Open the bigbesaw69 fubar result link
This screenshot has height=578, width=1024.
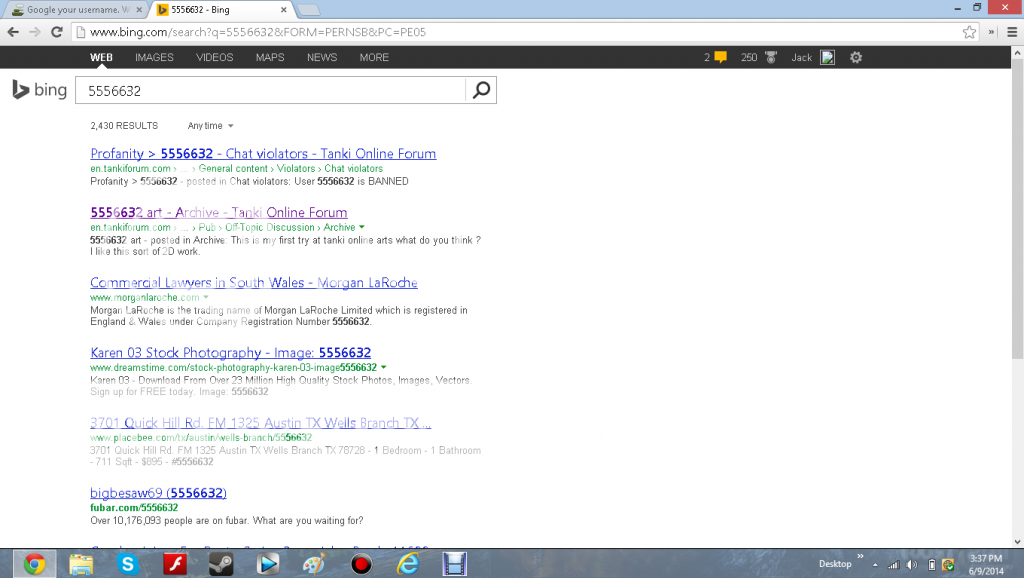(158, 493)
